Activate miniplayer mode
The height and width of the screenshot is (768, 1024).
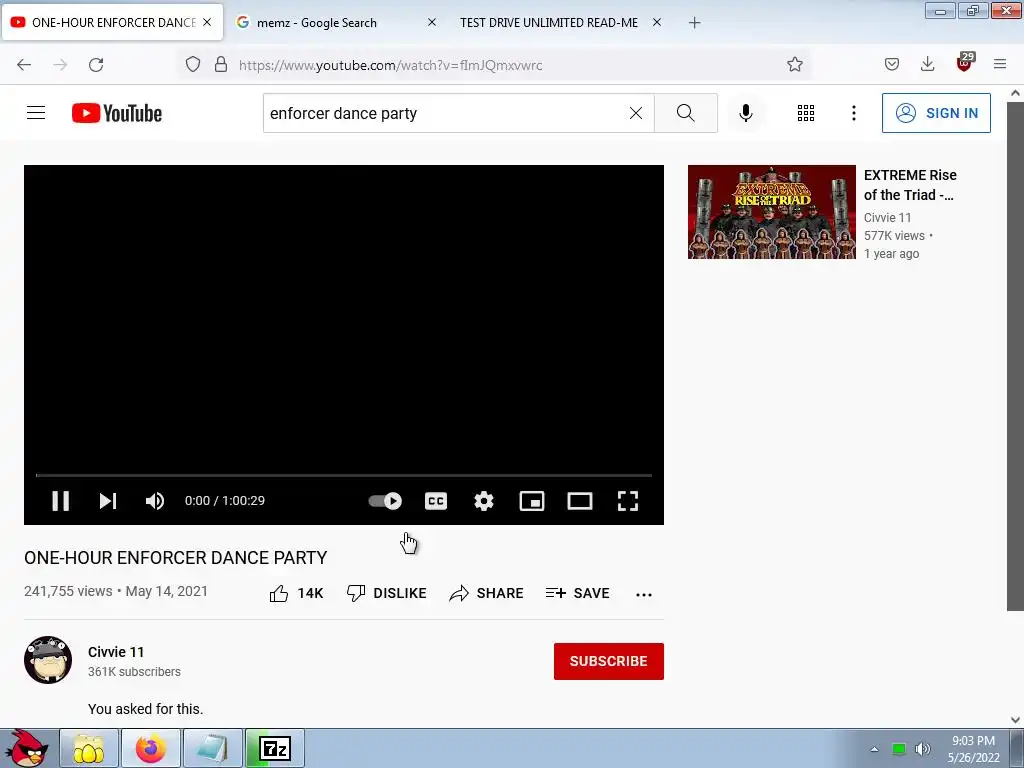[x=532, y=501]
